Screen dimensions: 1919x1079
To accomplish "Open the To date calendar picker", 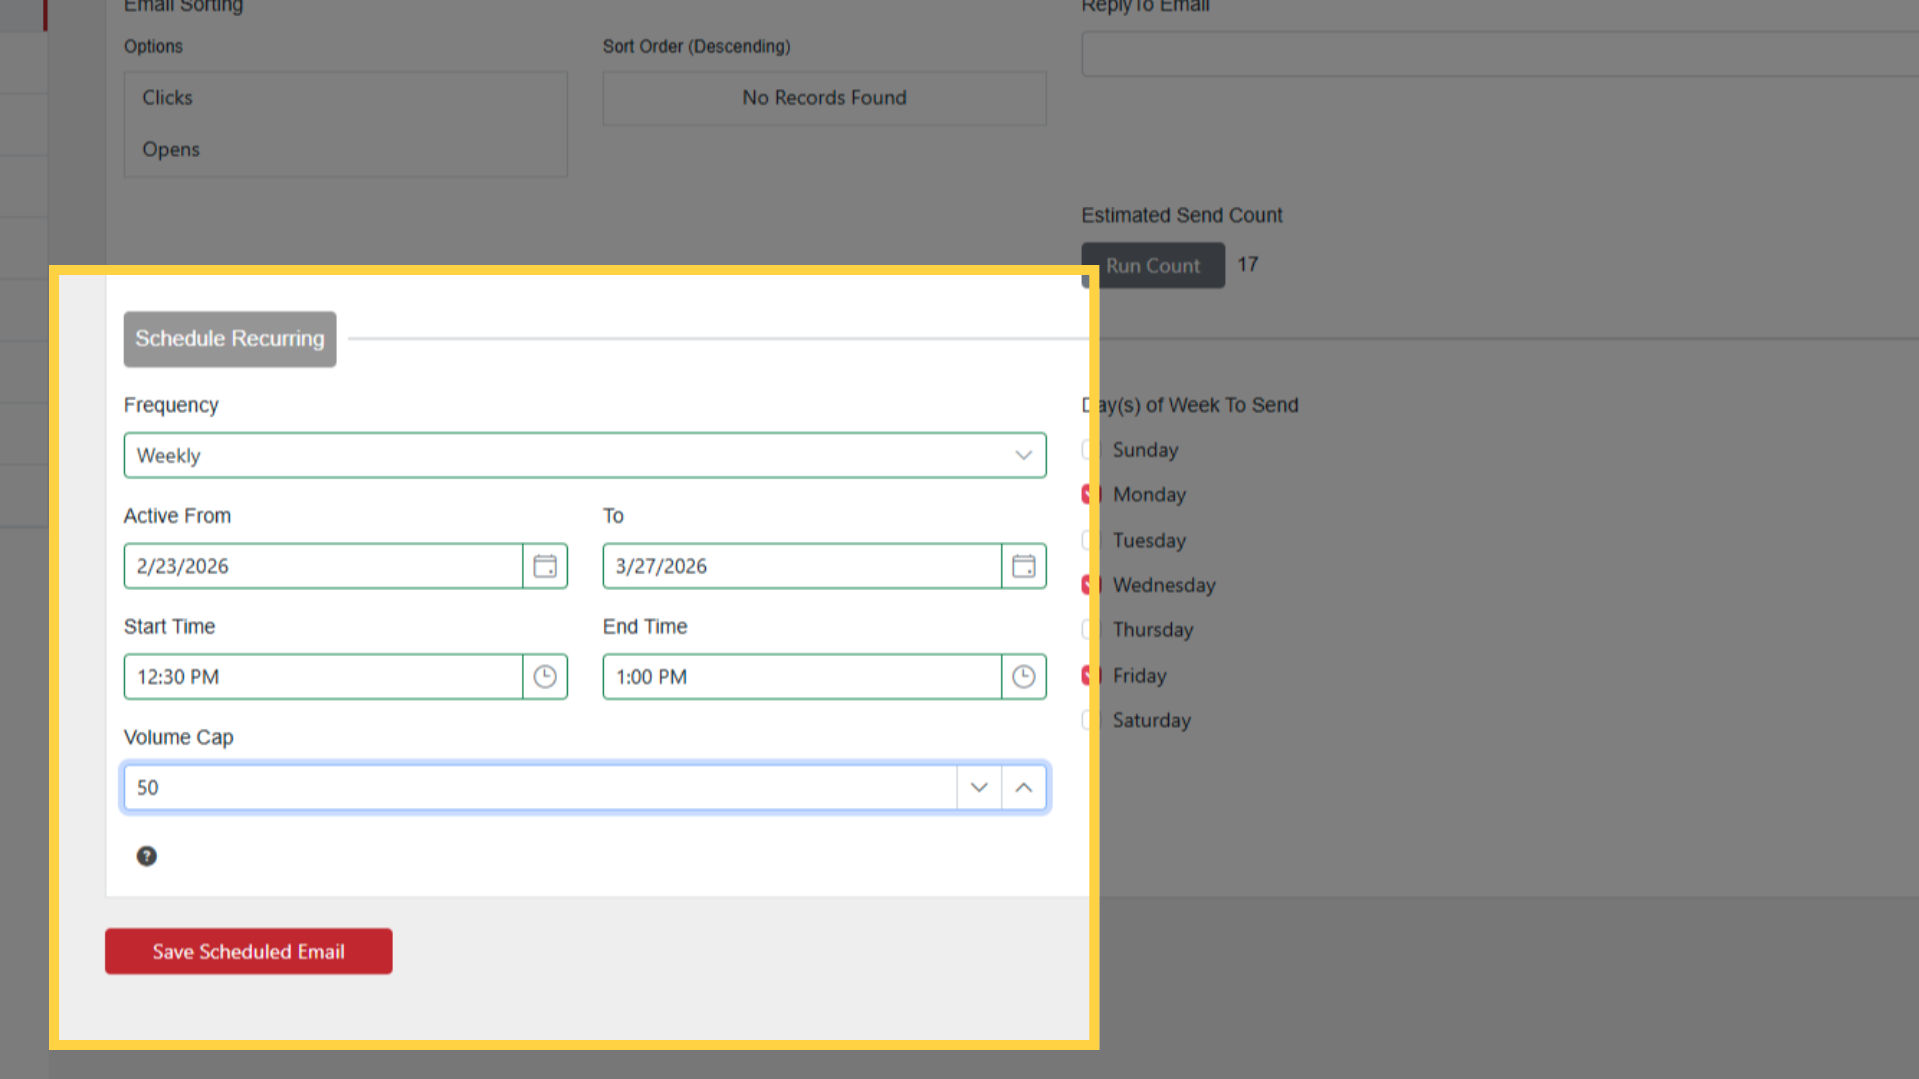I will pyautogui.click(x=1024, y=566).
